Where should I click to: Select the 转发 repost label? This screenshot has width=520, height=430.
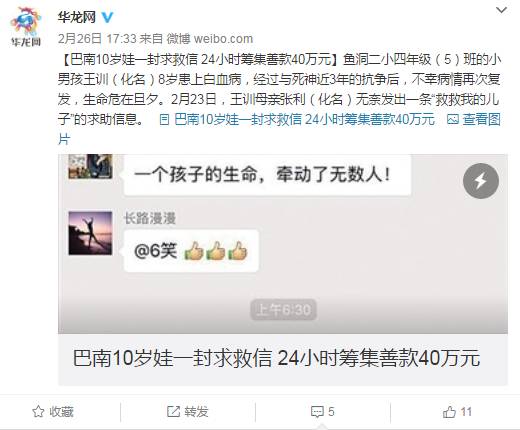[196, 412]
